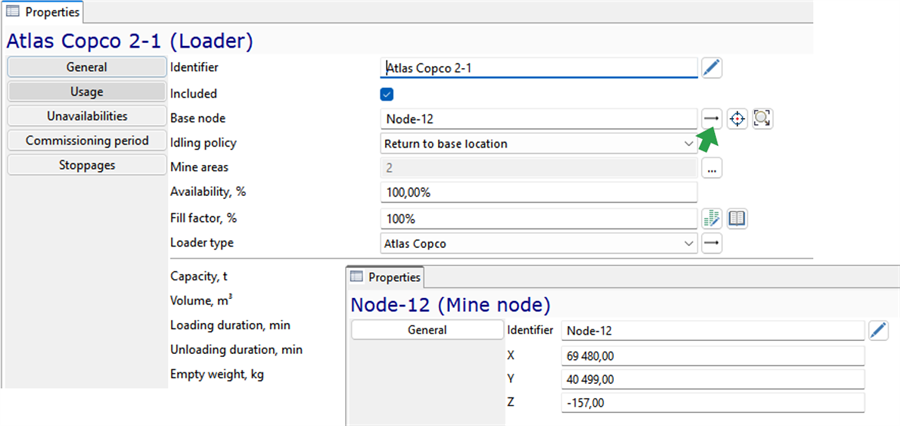
Task: Click the 'Idling policy' label
Action: coord(203,142)
